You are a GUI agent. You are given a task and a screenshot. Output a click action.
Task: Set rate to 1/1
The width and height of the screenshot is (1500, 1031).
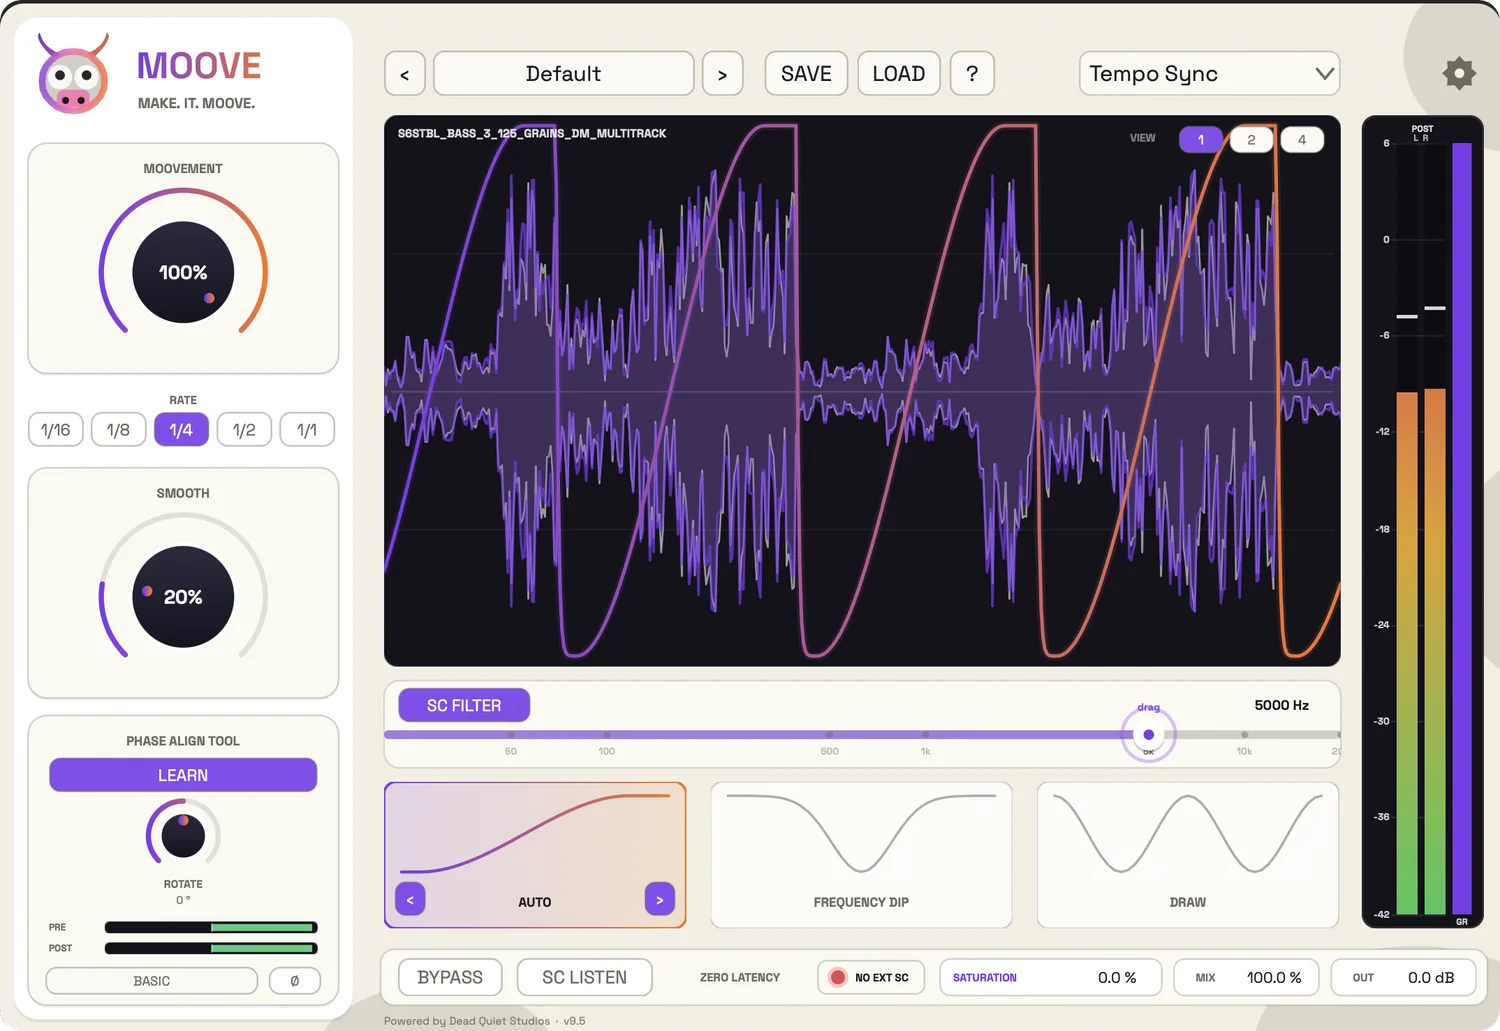tap(307, 430)
